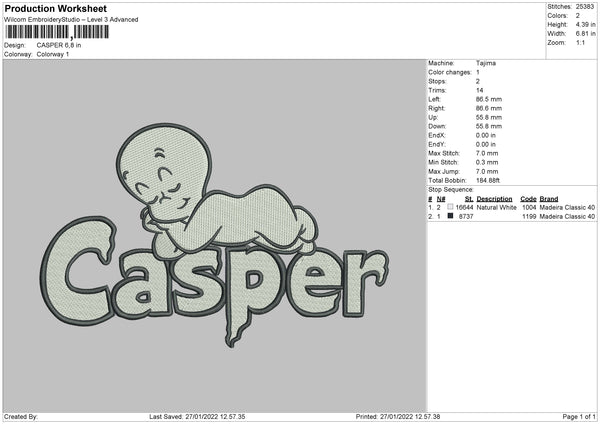Viewport: 600px width, 424px height.
Task: Click the Colorway 1 label
Action: coord(53,54)
